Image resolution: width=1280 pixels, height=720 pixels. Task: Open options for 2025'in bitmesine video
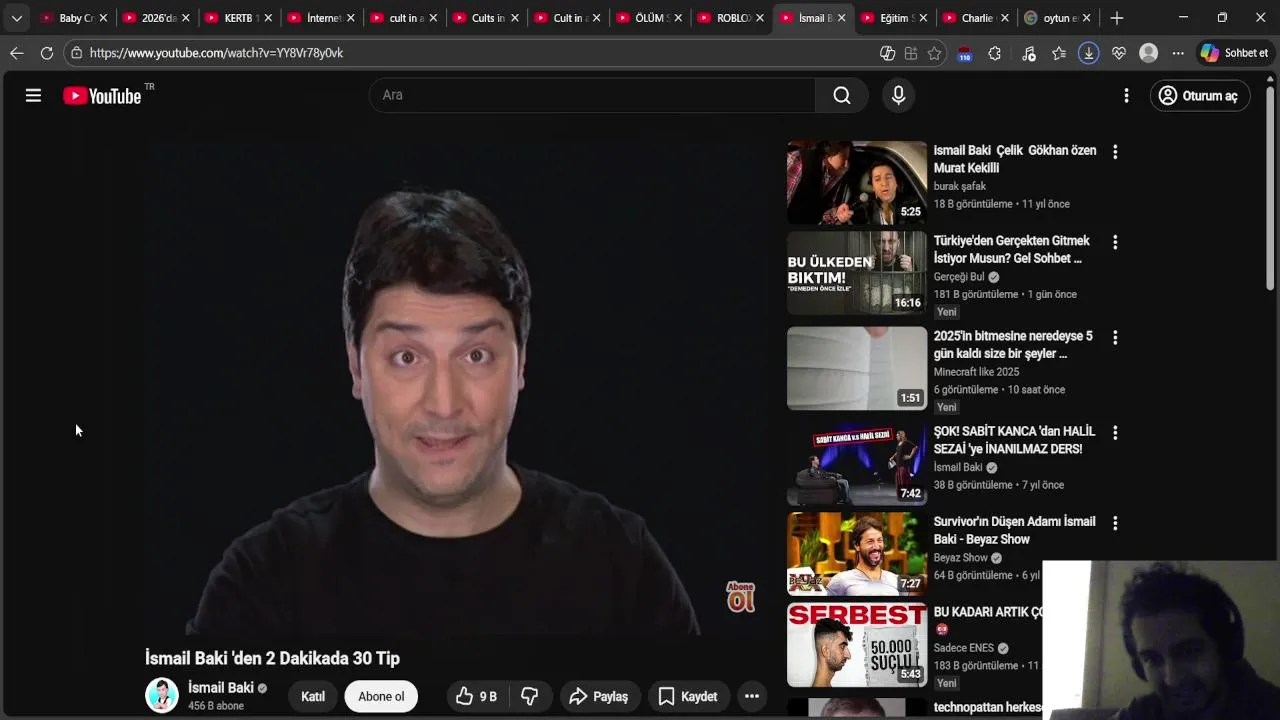click(x=1115, y=338)
